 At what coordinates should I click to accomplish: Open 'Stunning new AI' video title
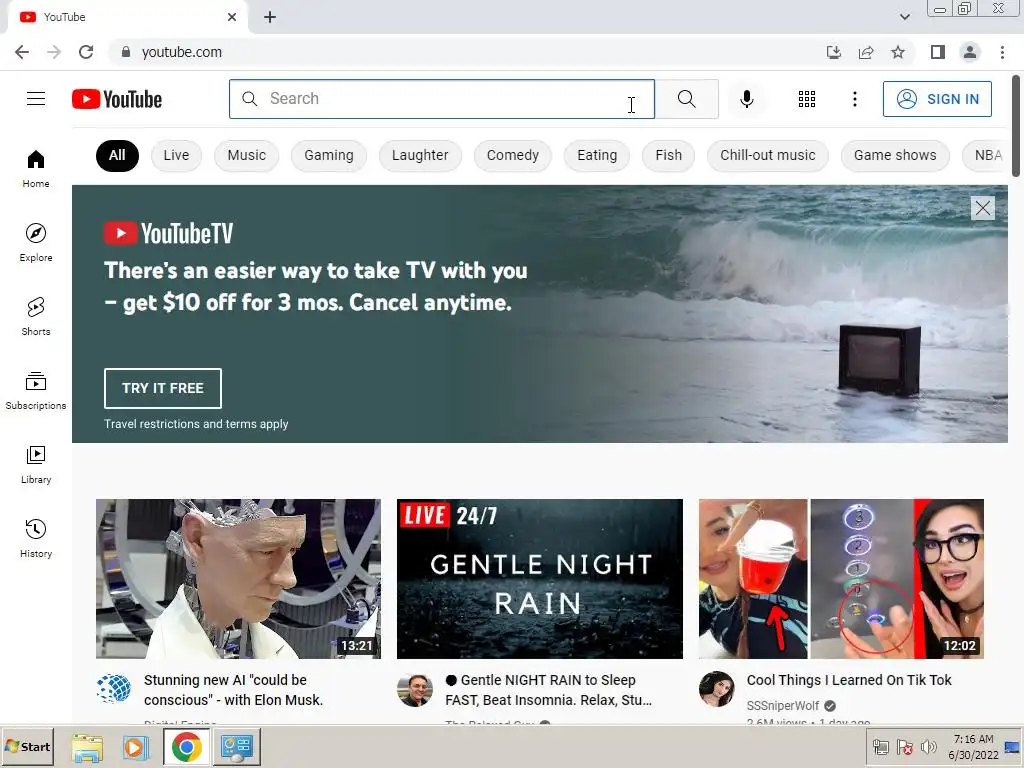(x=234, y=690)
